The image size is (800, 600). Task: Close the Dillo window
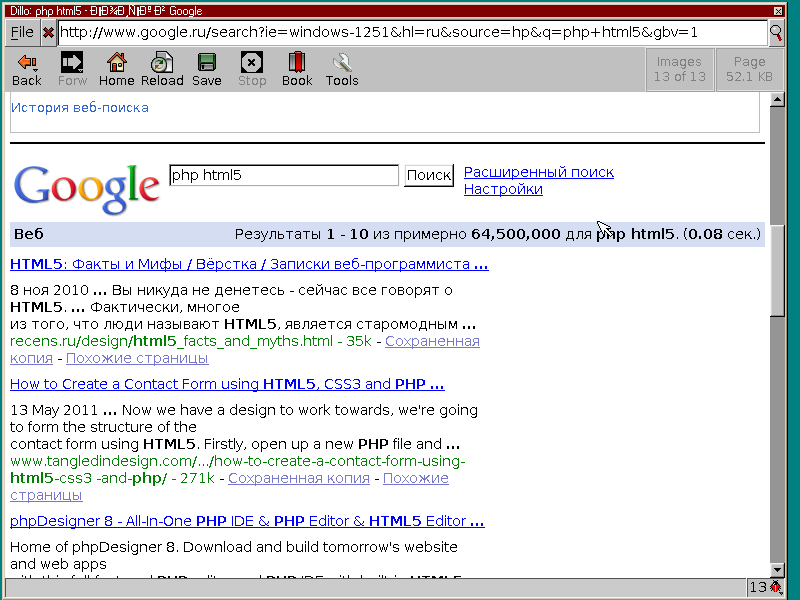coord(778,11)
